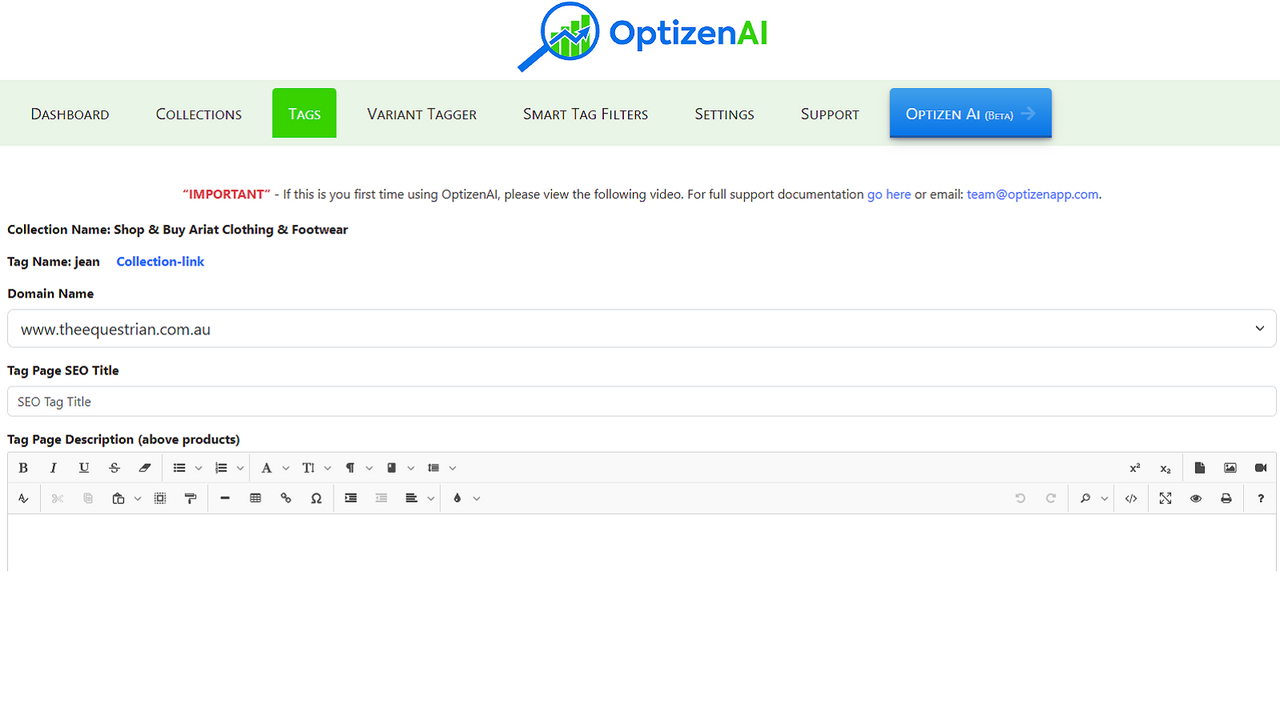Open the line height dropdown arrow
Viewport: 1280px width, 720px height.
coord(452,468)
